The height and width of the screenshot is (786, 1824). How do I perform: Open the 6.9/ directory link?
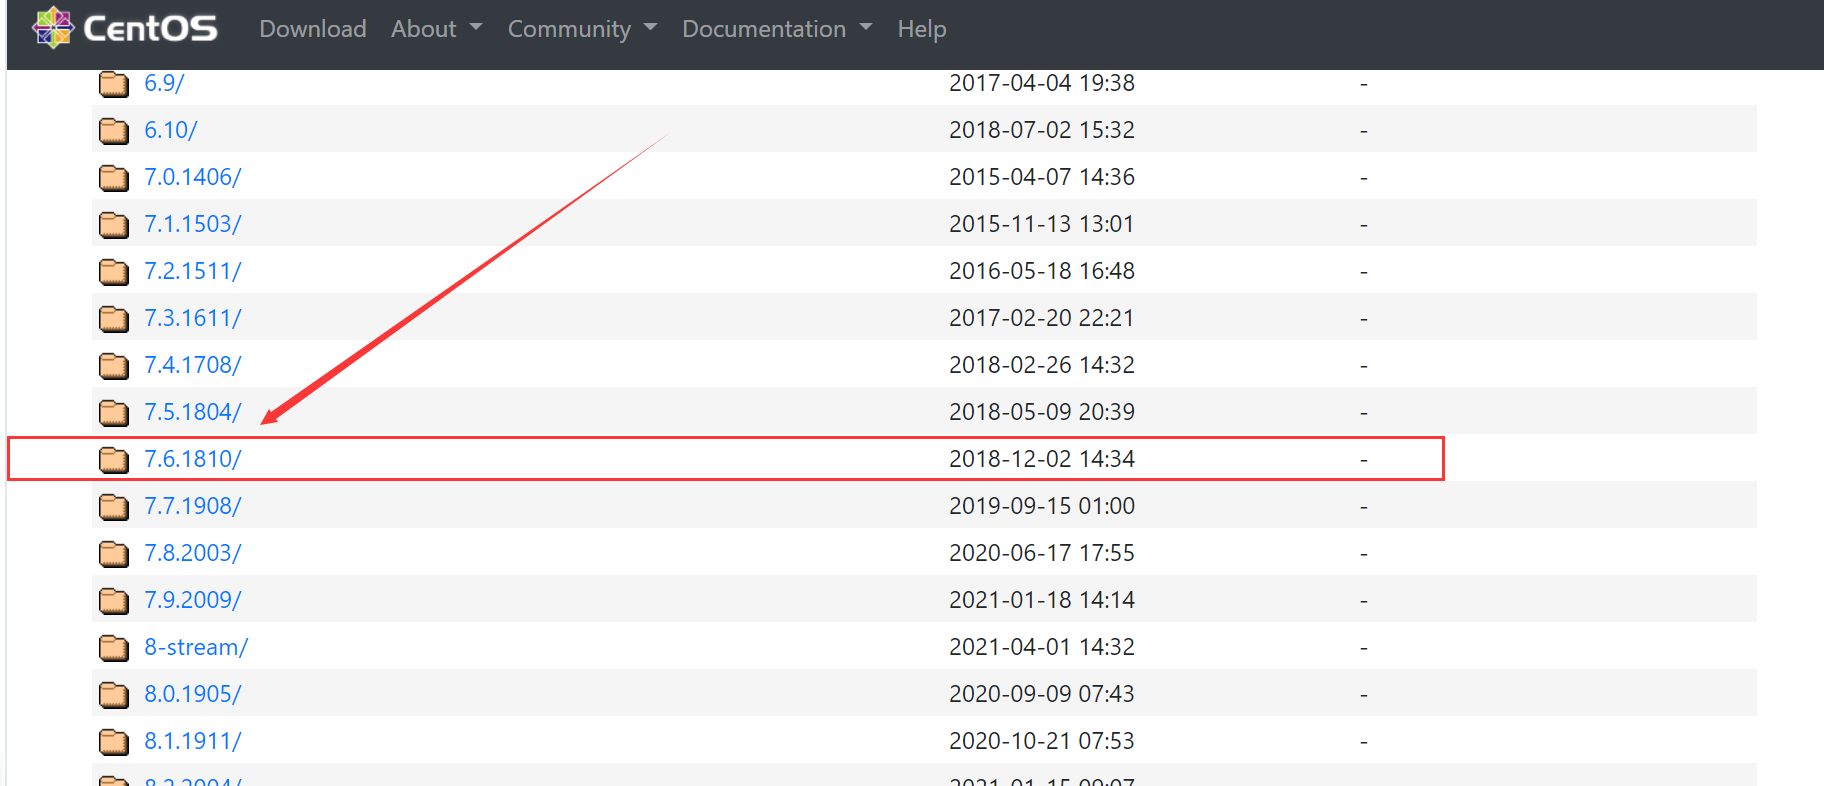tap(164, 83)
